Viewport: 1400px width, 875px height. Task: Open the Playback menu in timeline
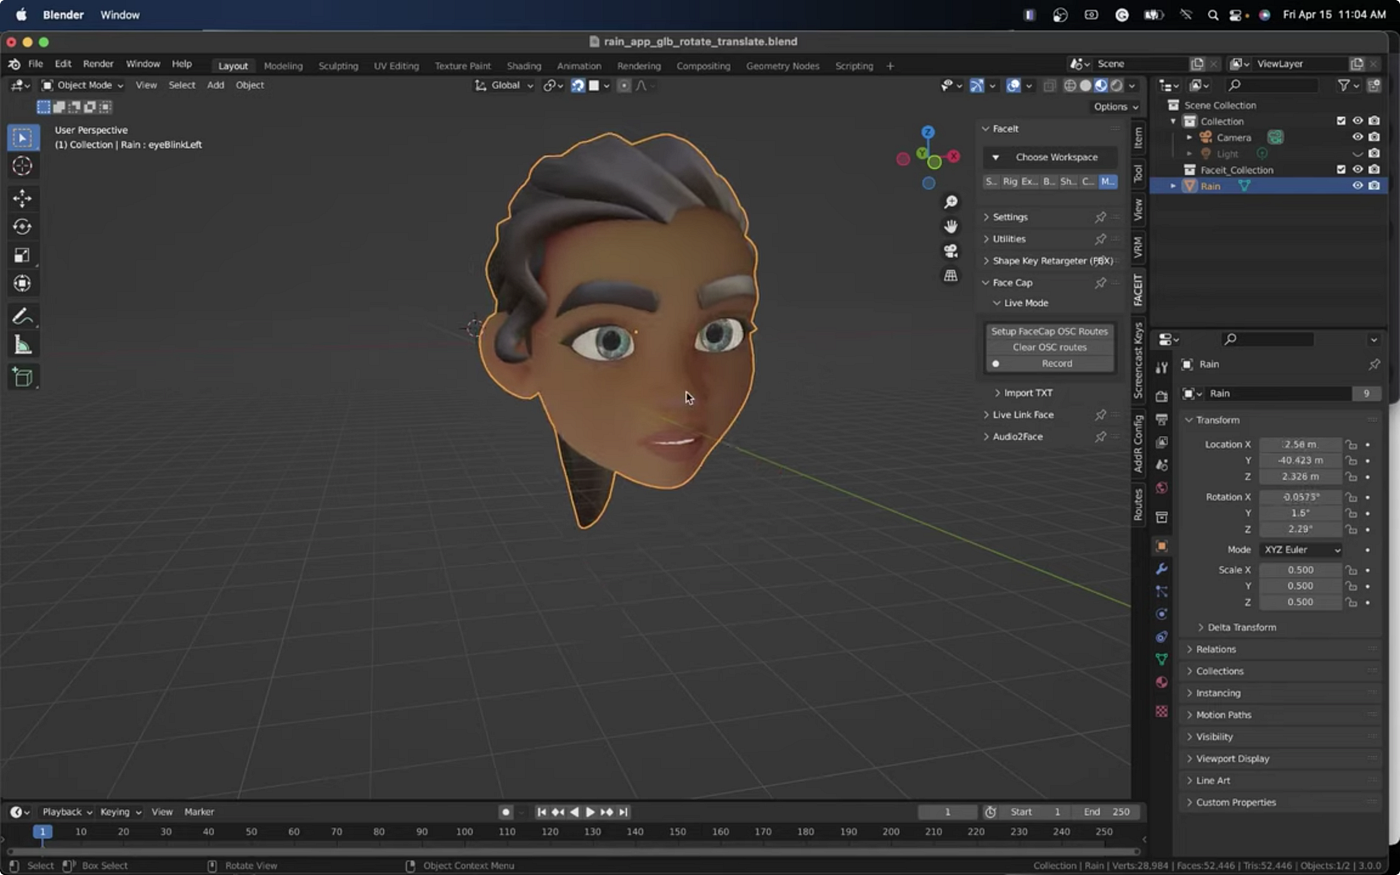point(66,813)
